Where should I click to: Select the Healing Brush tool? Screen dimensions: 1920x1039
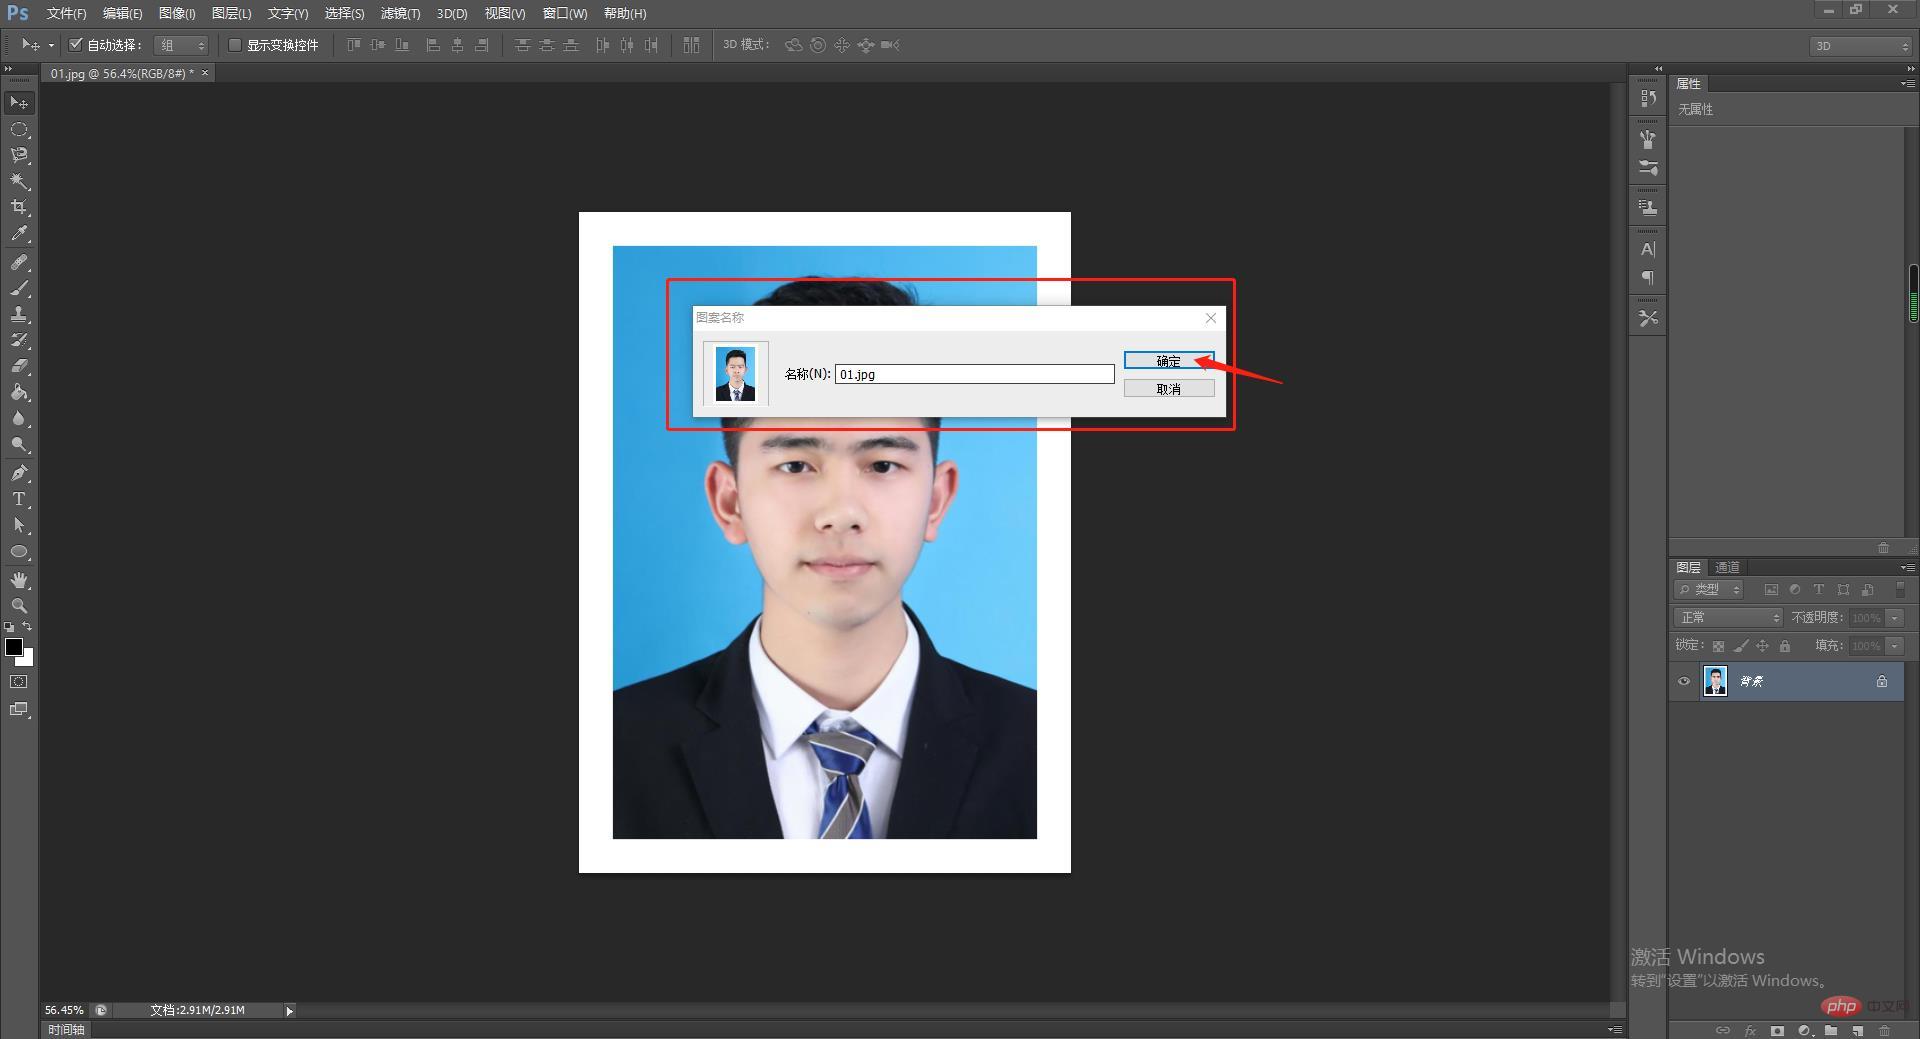(19, 262)
